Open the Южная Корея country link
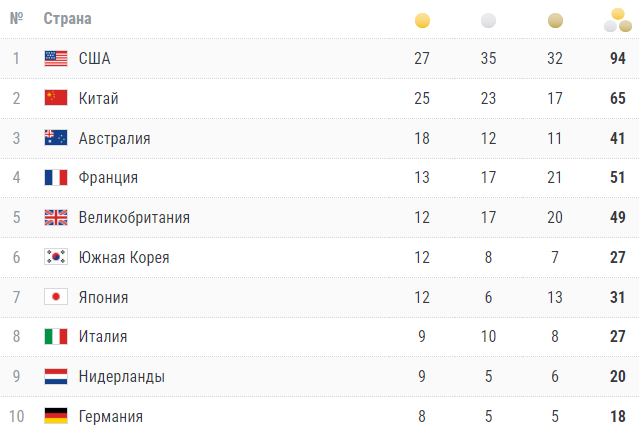The height and width of the screenshot is (434, 640). point(124,257)
